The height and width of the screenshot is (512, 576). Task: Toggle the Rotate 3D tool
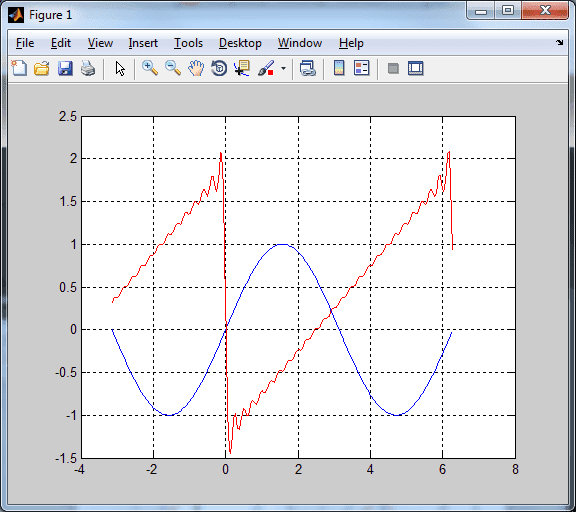[219, 68]
